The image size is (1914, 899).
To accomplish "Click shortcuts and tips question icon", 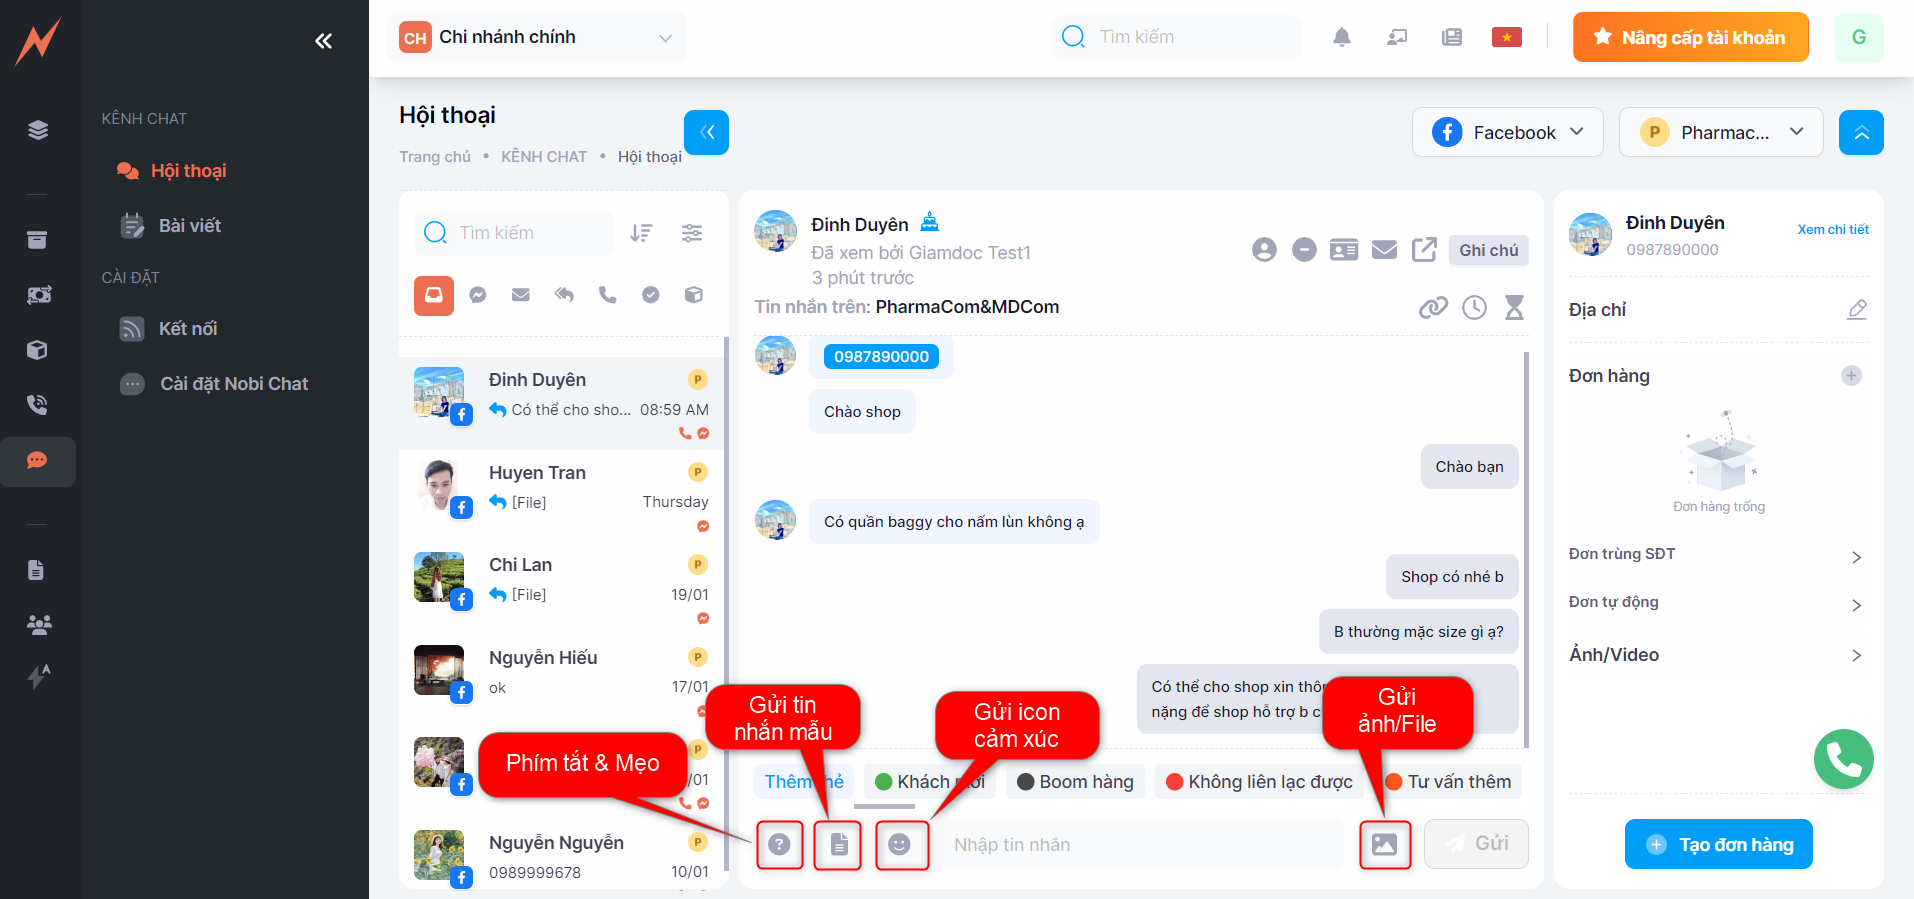I will coord(779,845).
